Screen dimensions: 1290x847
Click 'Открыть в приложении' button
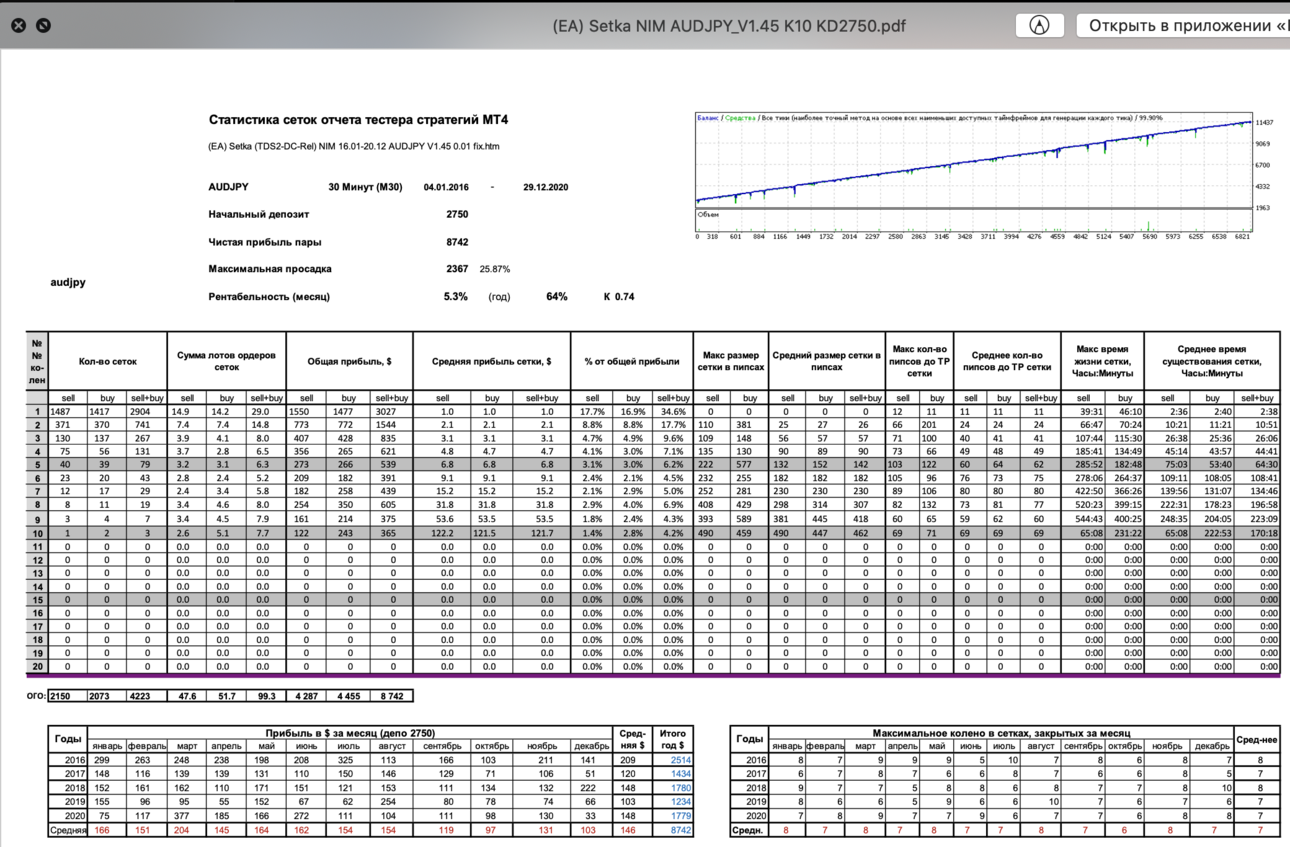click(1183, 26)
